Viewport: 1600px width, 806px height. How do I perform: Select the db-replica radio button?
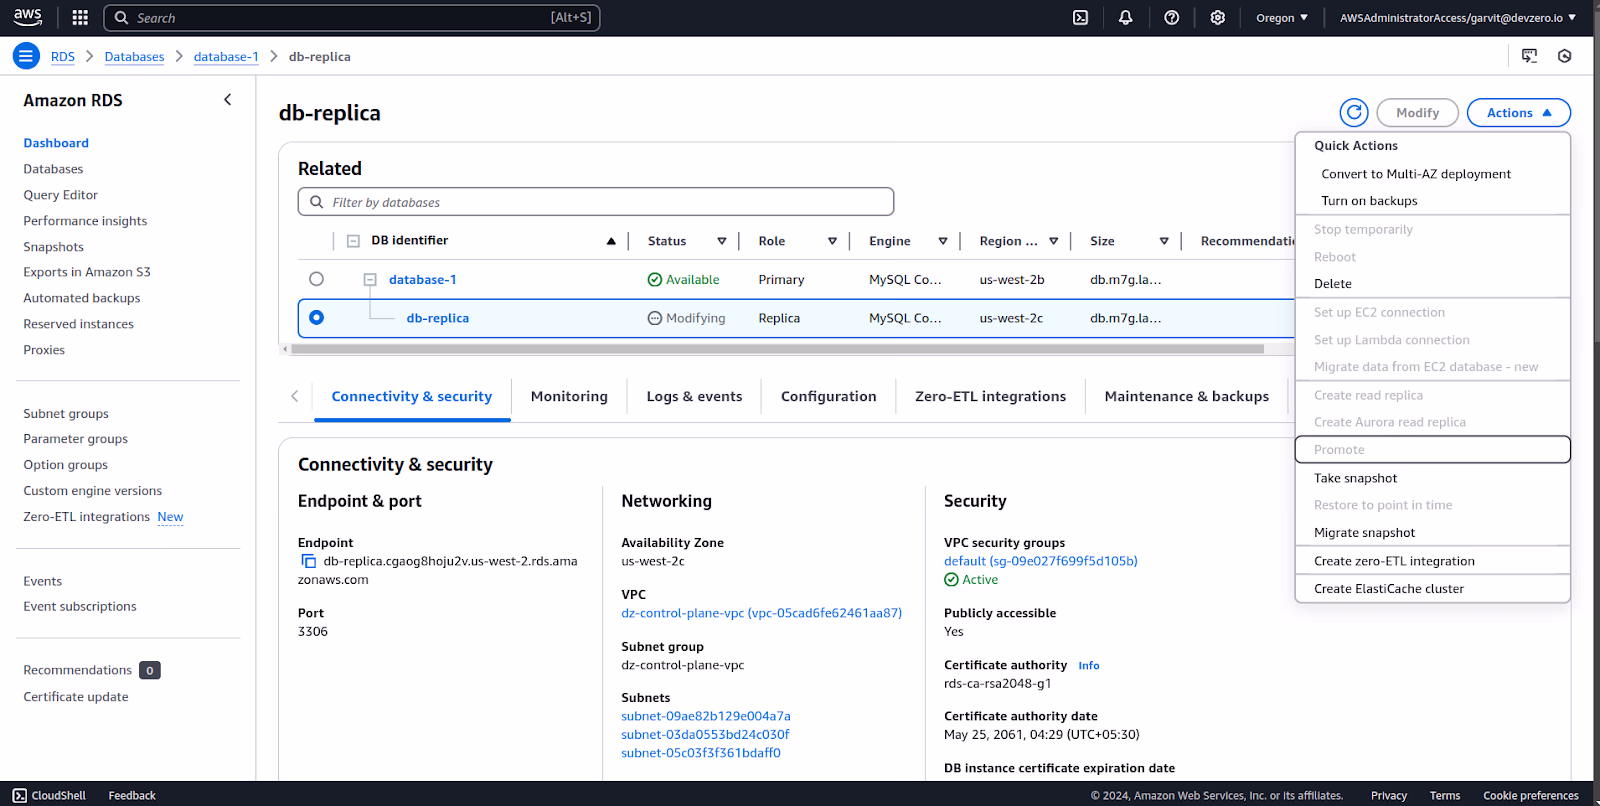tap(316, 317)
